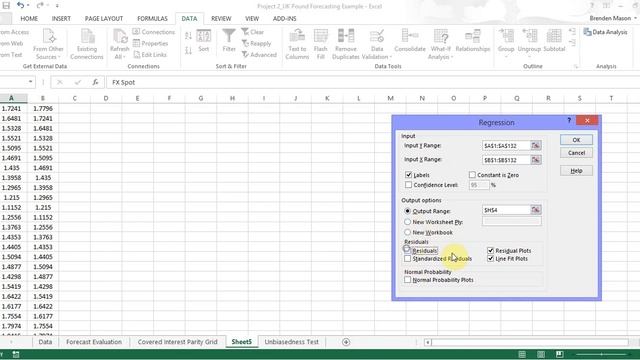640x360 pixels.
Task: Click the Output Range collapse icon
Action: coord(536,210)
